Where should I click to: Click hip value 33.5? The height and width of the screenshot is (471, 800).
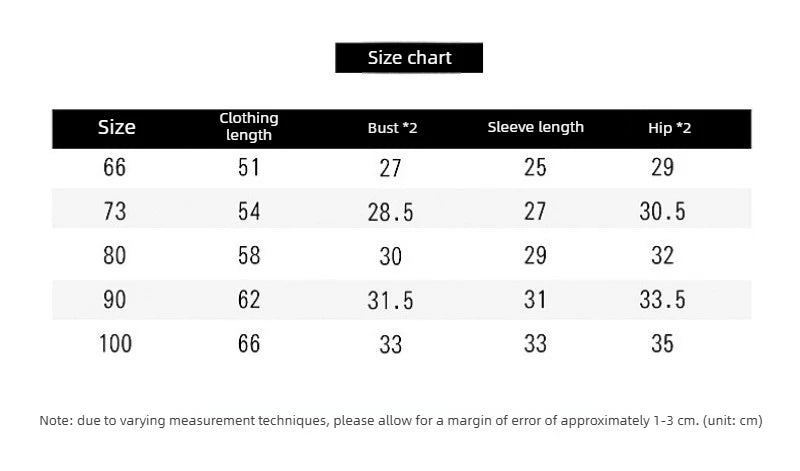point(662,300)
